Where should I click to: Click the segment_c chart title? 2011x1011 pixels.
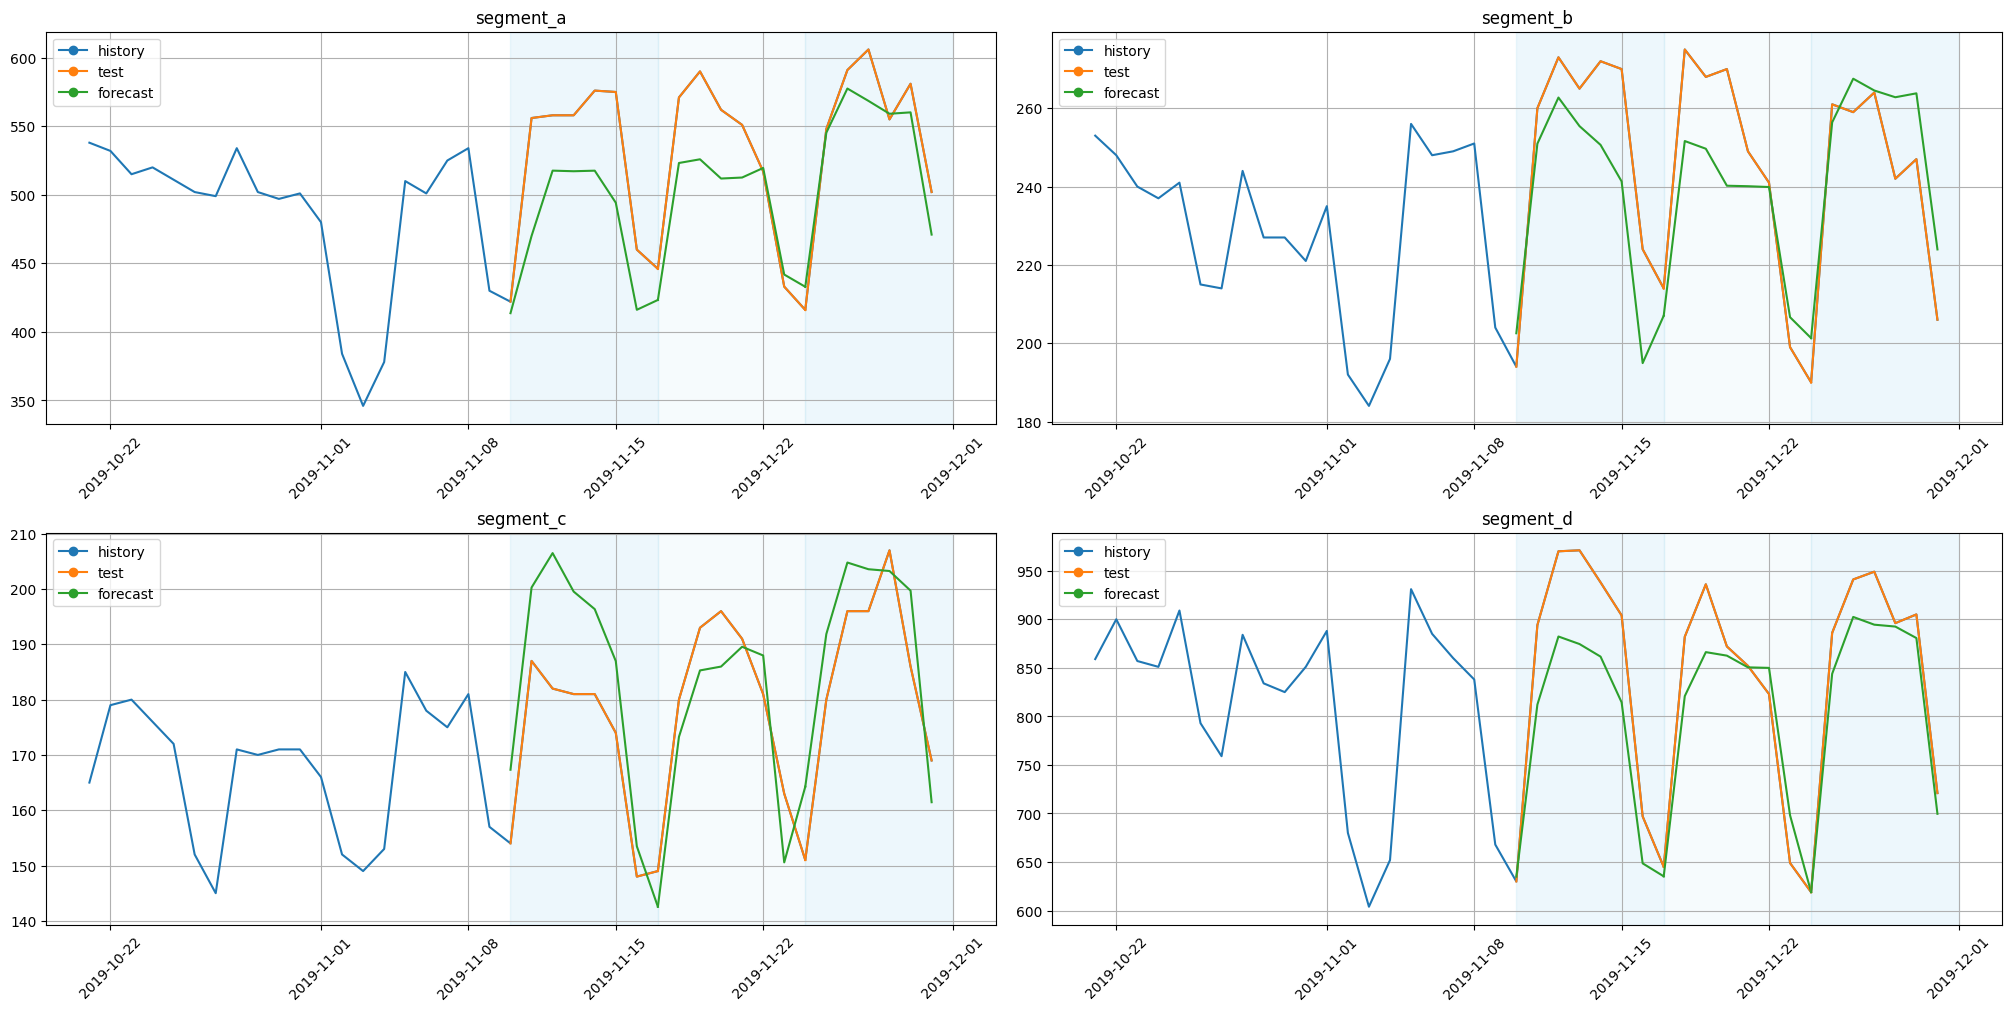[521, 519]
